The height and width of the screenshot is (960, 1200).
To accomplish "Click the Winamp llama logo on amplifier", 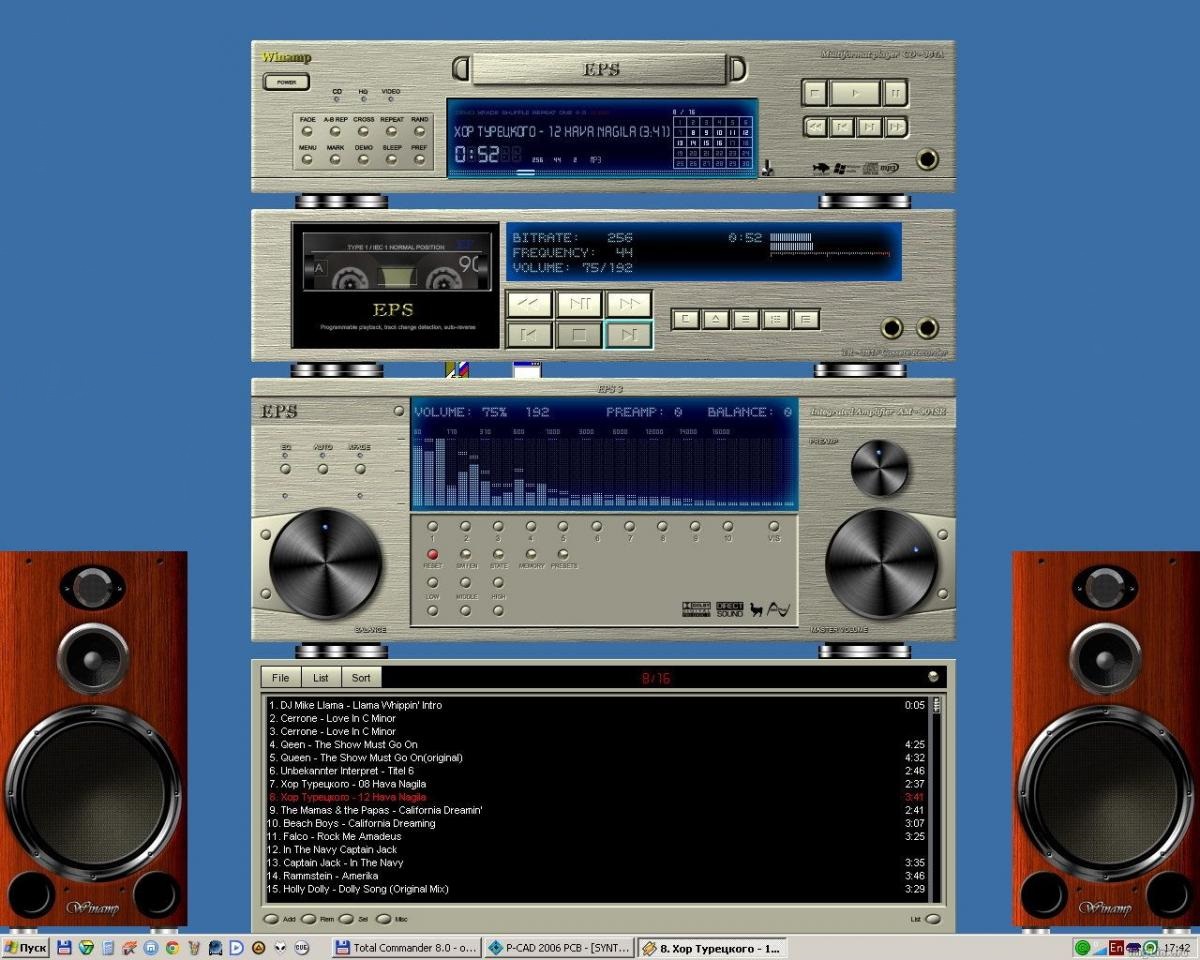I will [756, 609].
